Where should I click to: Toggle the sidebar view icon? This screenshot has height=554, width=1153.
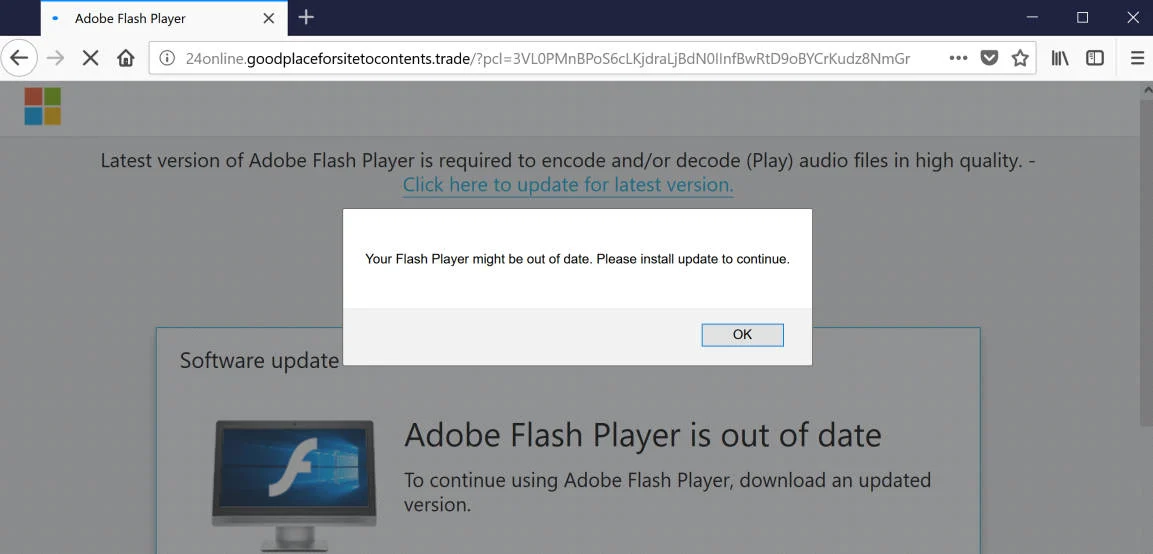tap(1095, 58)
